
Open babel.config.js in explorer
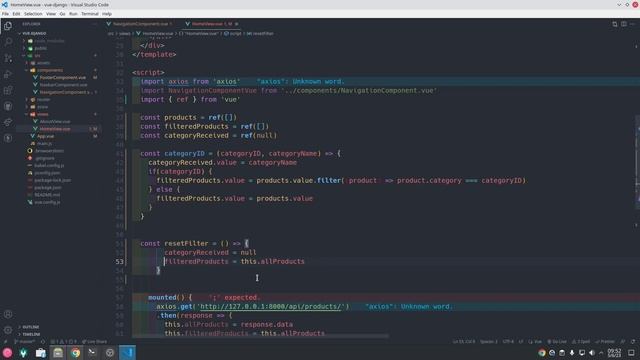pyautogui.click(x=49, y=166)
